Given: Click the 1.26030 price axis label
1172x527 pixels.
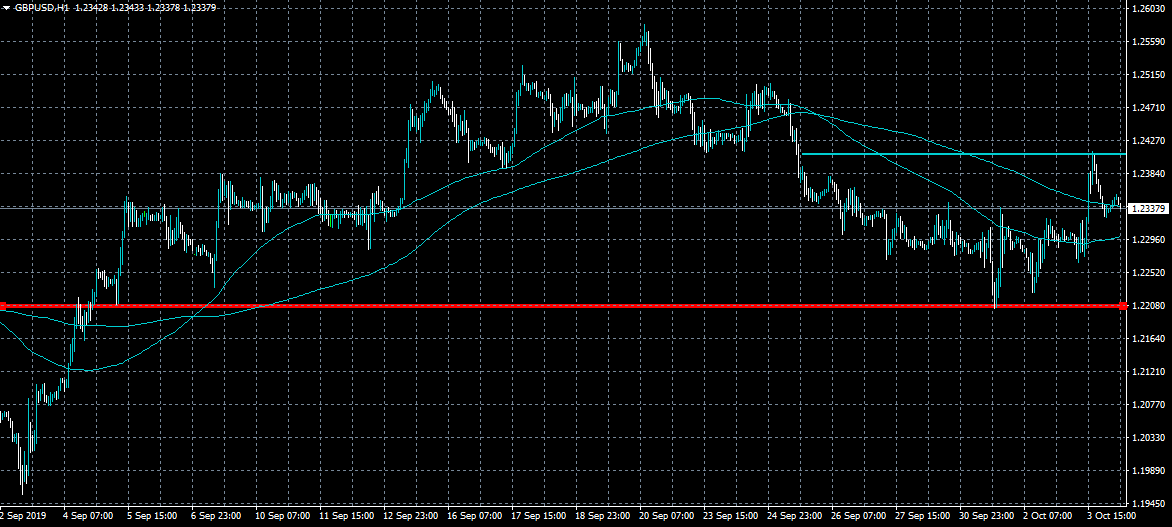Looking at the screenshot, I should [1148, 9].
